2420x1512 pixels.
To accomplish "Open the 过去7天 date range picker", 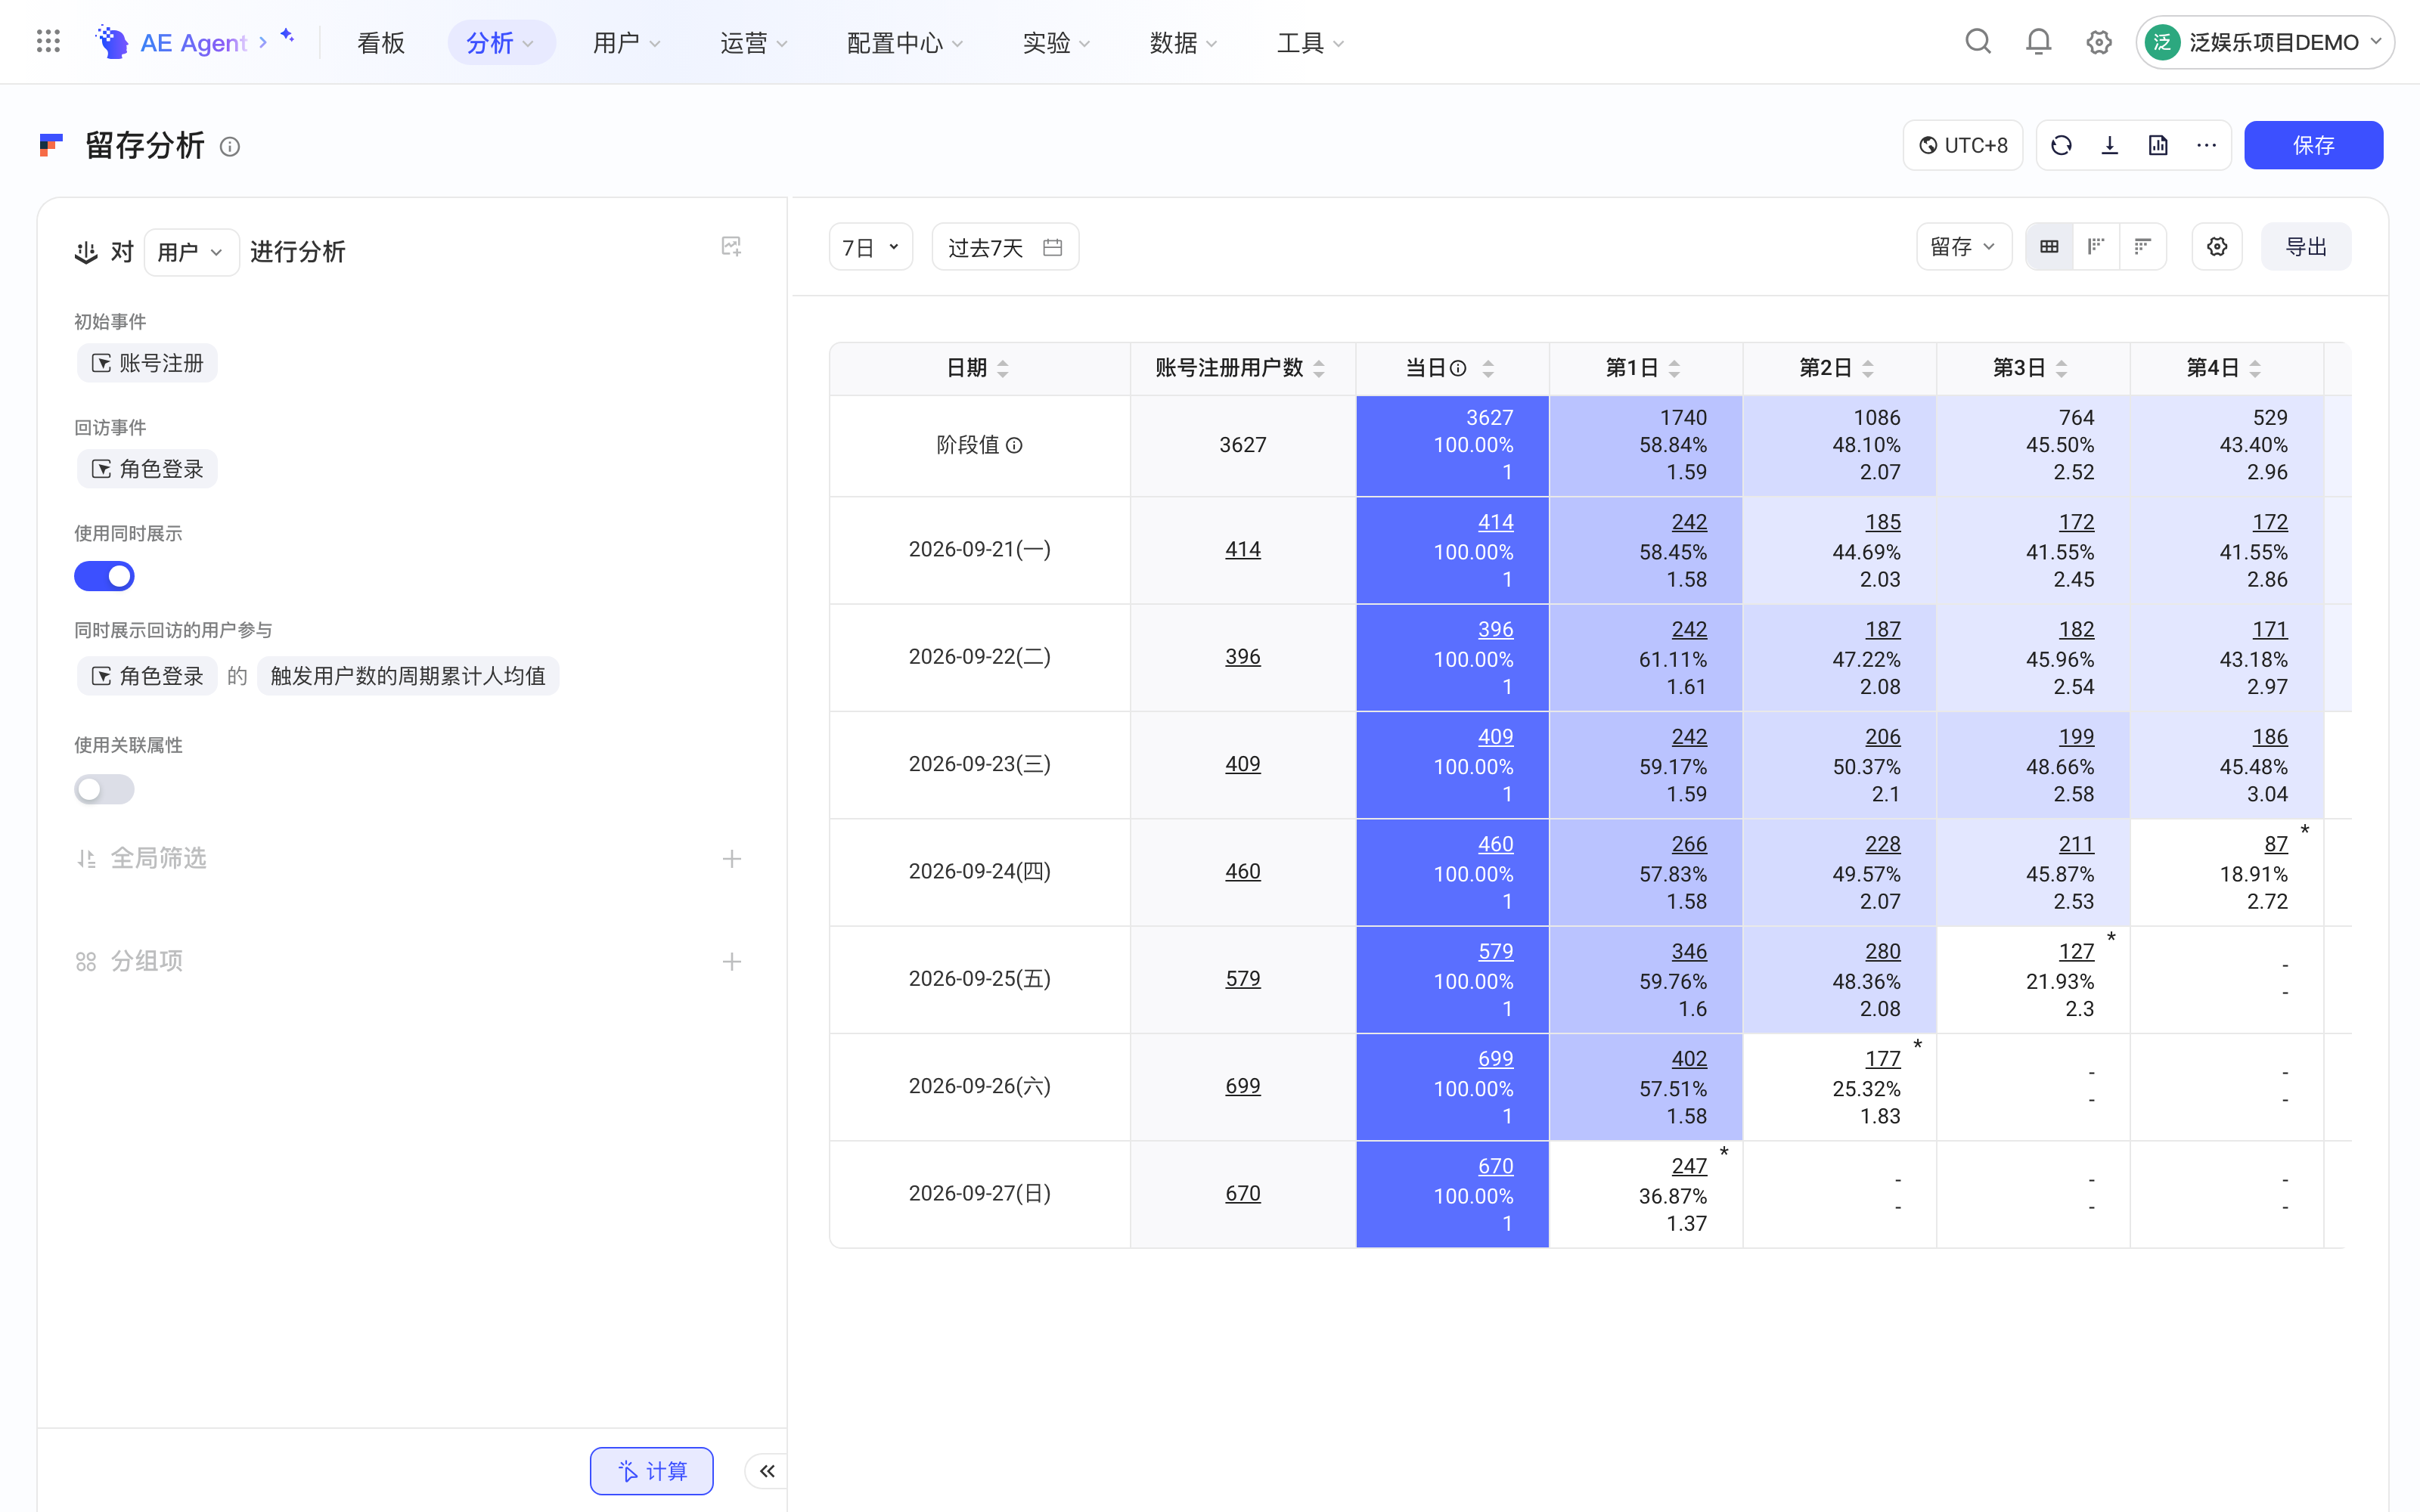I will [1005, 247].
